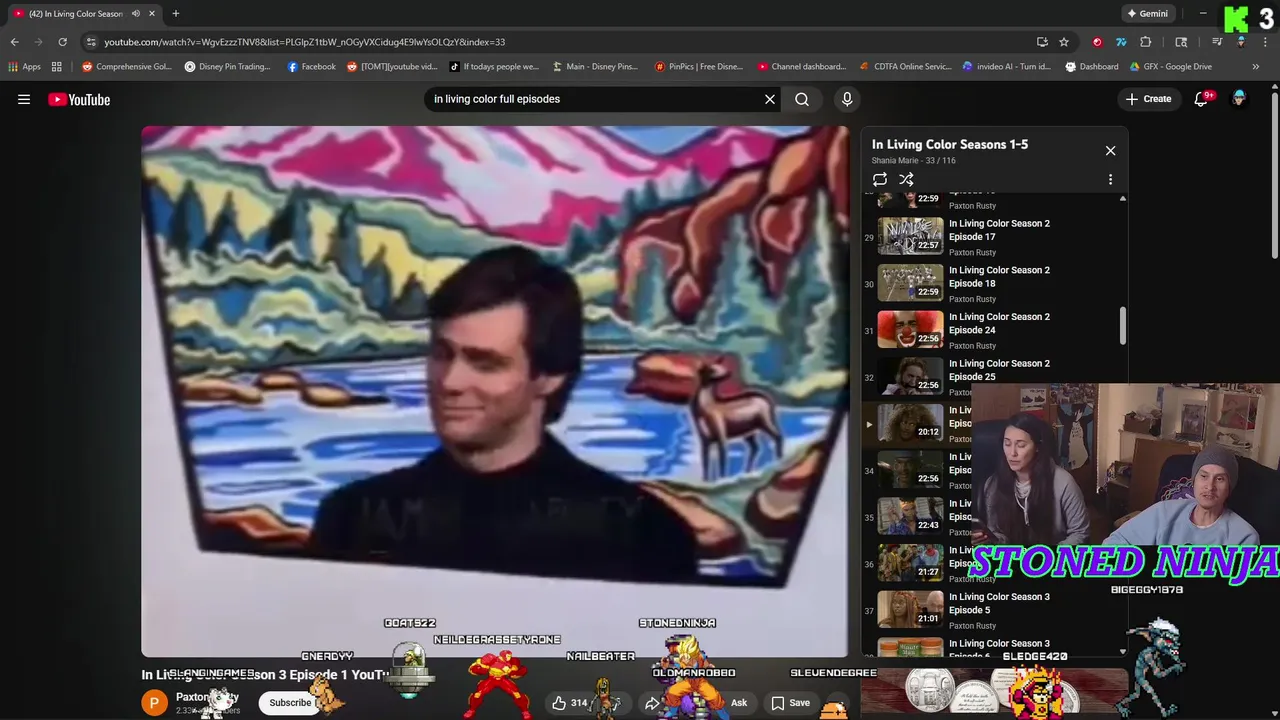Toggle loop playlist in the playlist panel
Screen dimensions: 1280x720
click(x=880, y=180)
